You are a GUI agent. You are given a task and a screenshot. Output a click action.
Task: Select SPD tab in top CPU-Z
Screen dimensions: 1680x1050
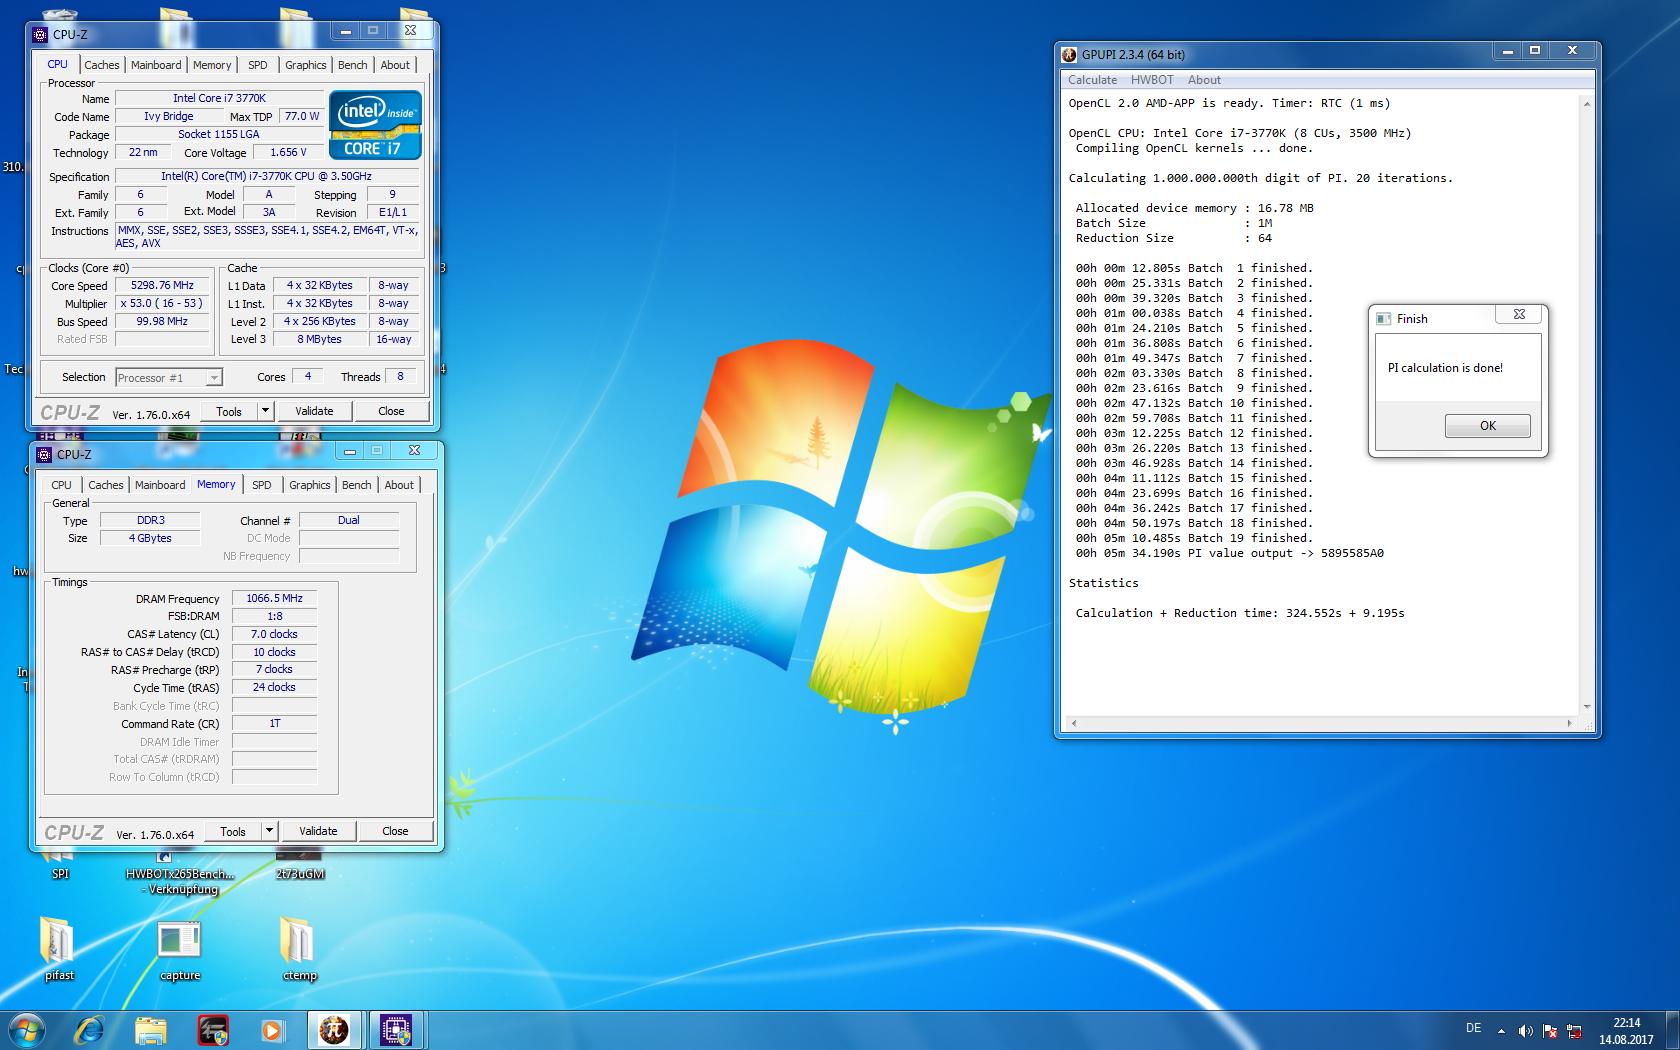(x=258, y=65)
